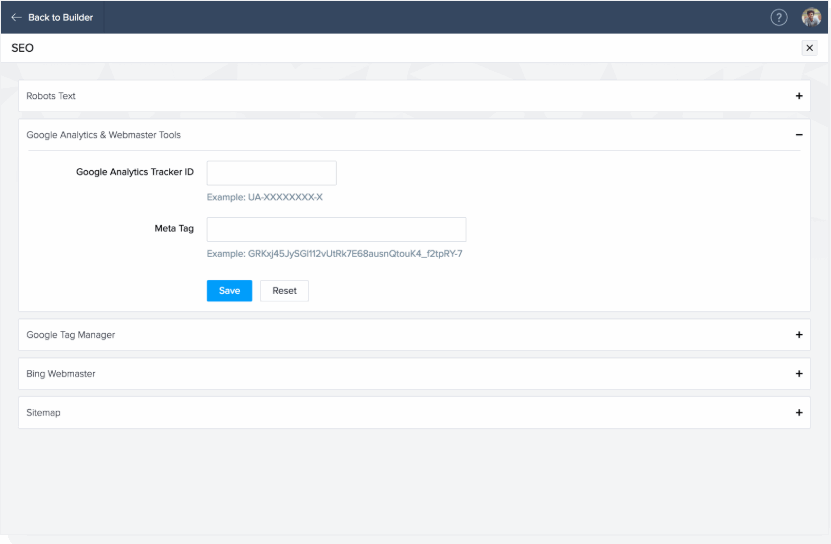831x544 pixels.
Task: Click the Sitemap section title
Action: coord(43,412)
